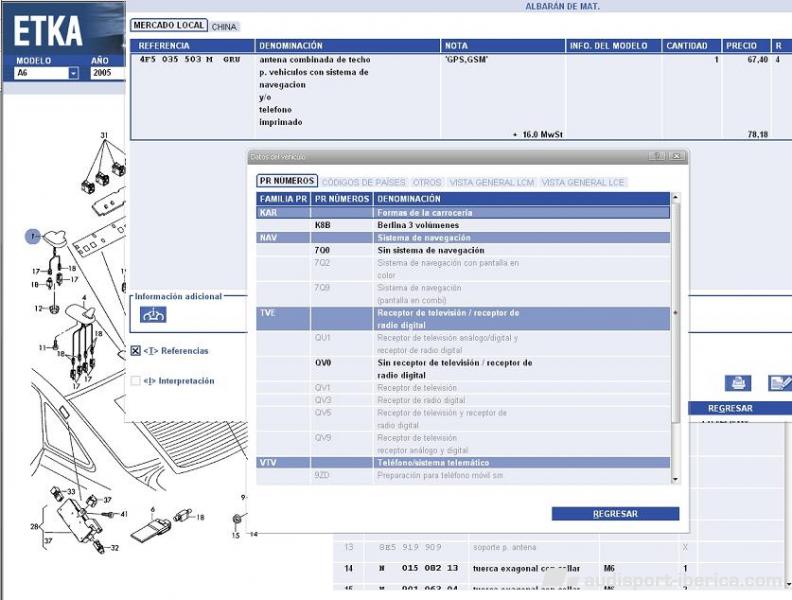Screen dimensions: 792x600
Task: Select the QV3 Receptor de radio digital row
Action: pyautogui.click(x=463, y=401)
